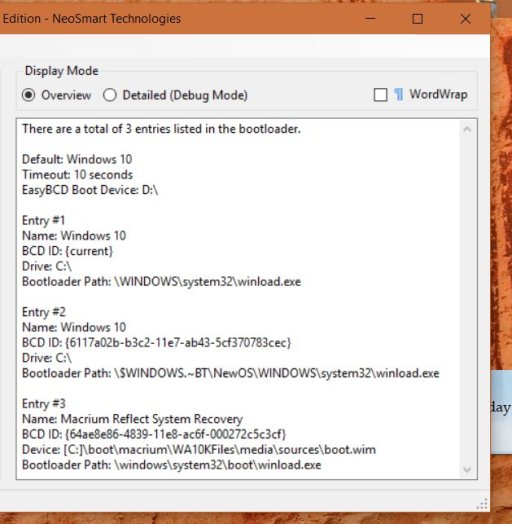Click the window title 'NeoSmart Technologies'

[x=117, y=19]
